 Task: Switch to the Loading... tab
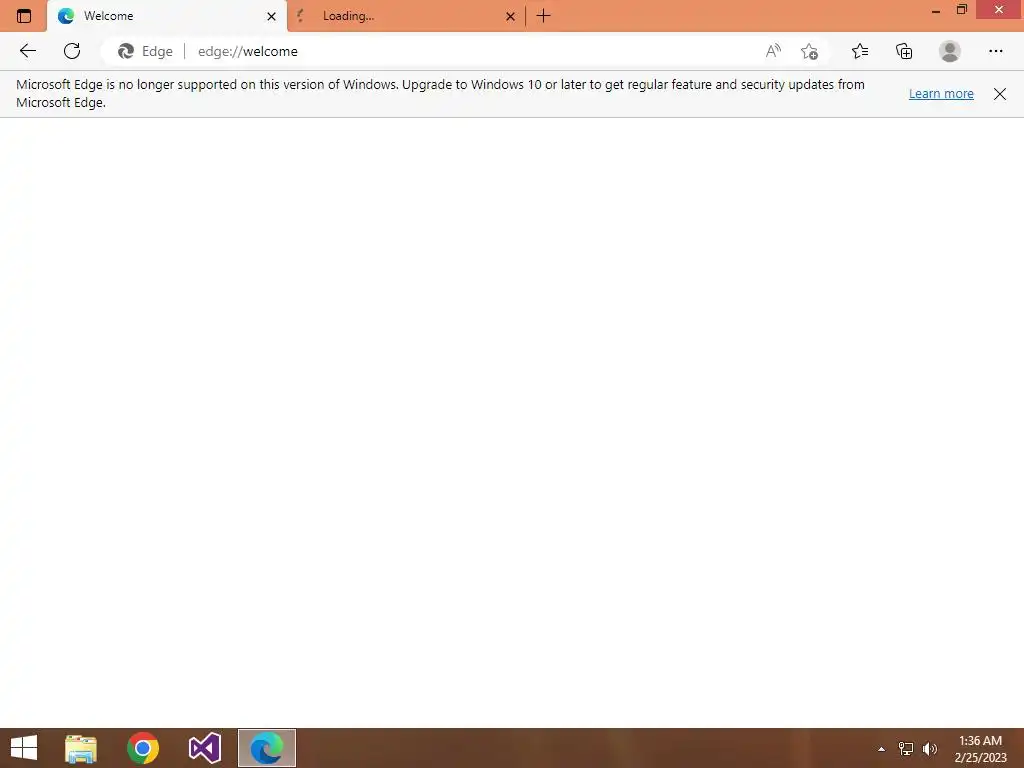tap(405, 16)
